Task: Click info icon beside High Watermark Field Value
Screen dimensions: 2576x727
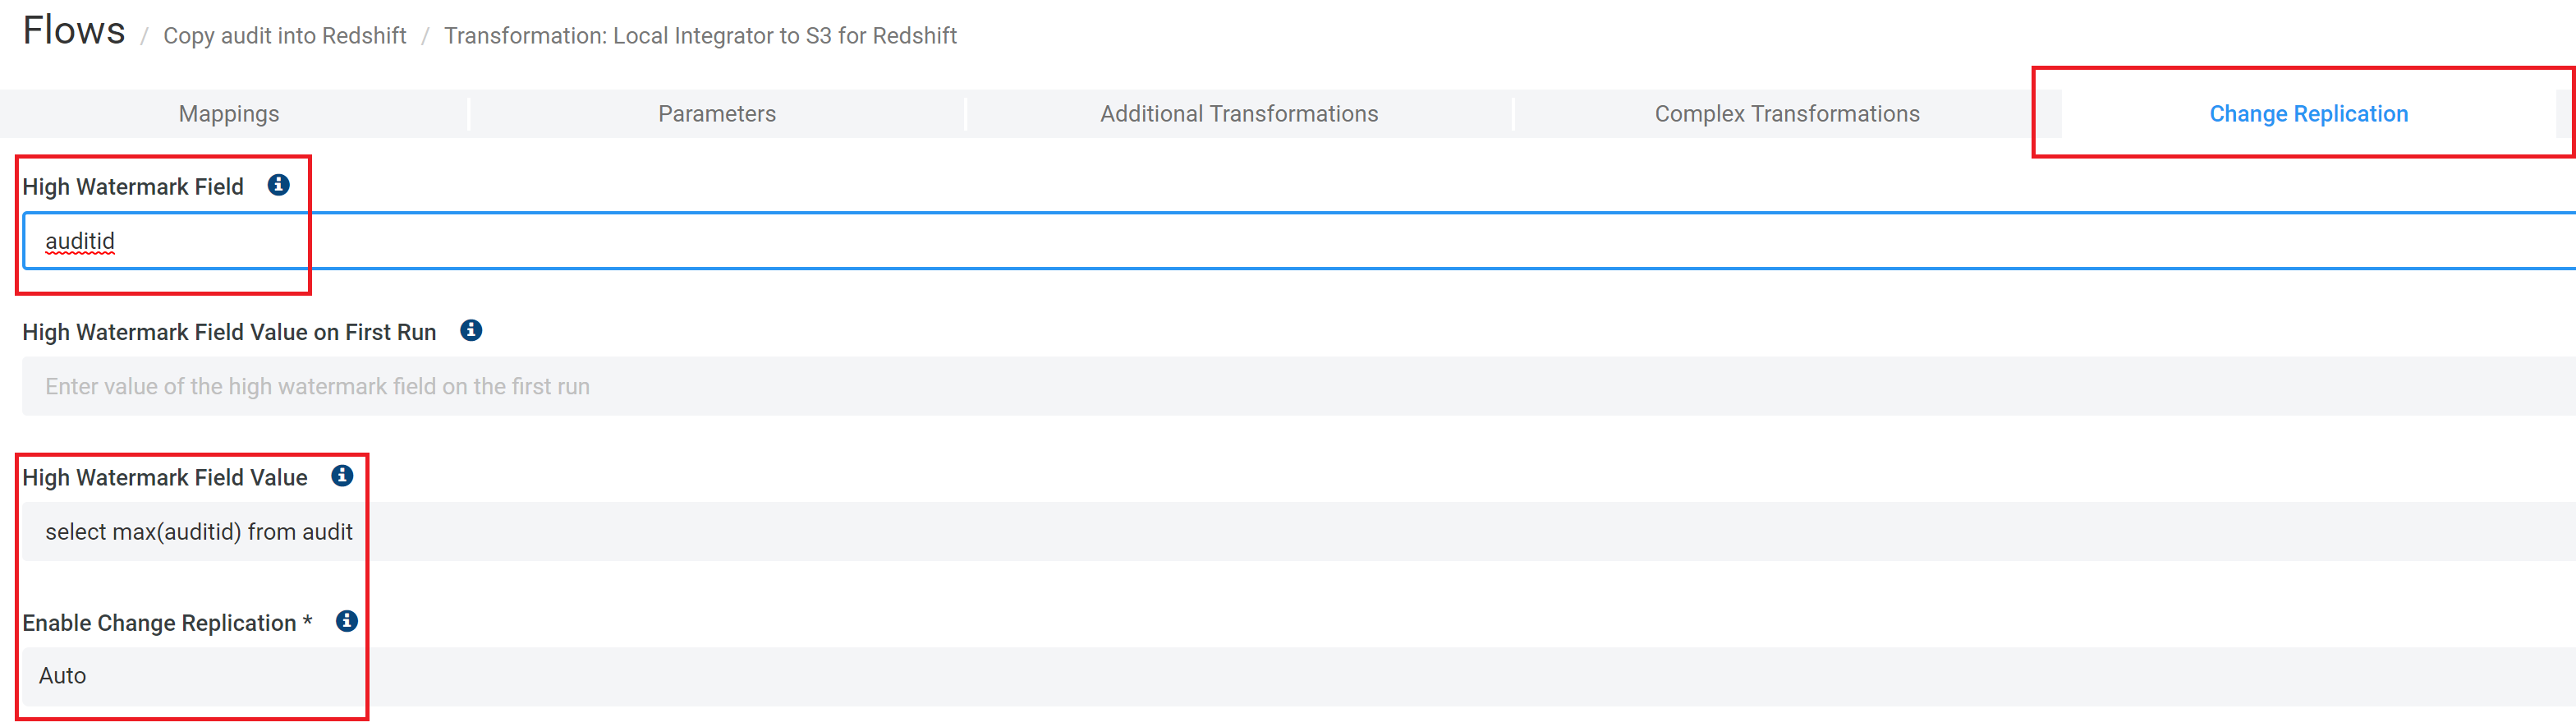Action: (342, 476)
